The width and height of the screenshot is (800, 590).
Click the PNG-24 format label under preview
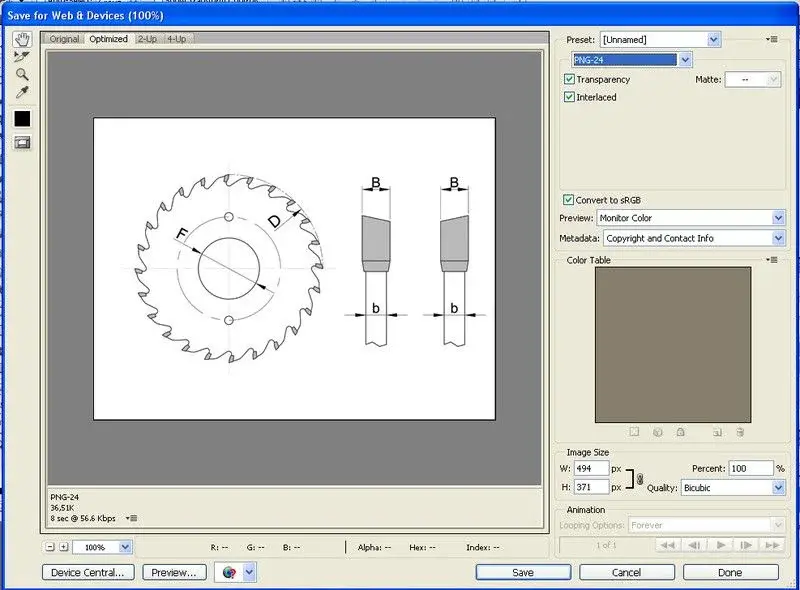[65, 497]
